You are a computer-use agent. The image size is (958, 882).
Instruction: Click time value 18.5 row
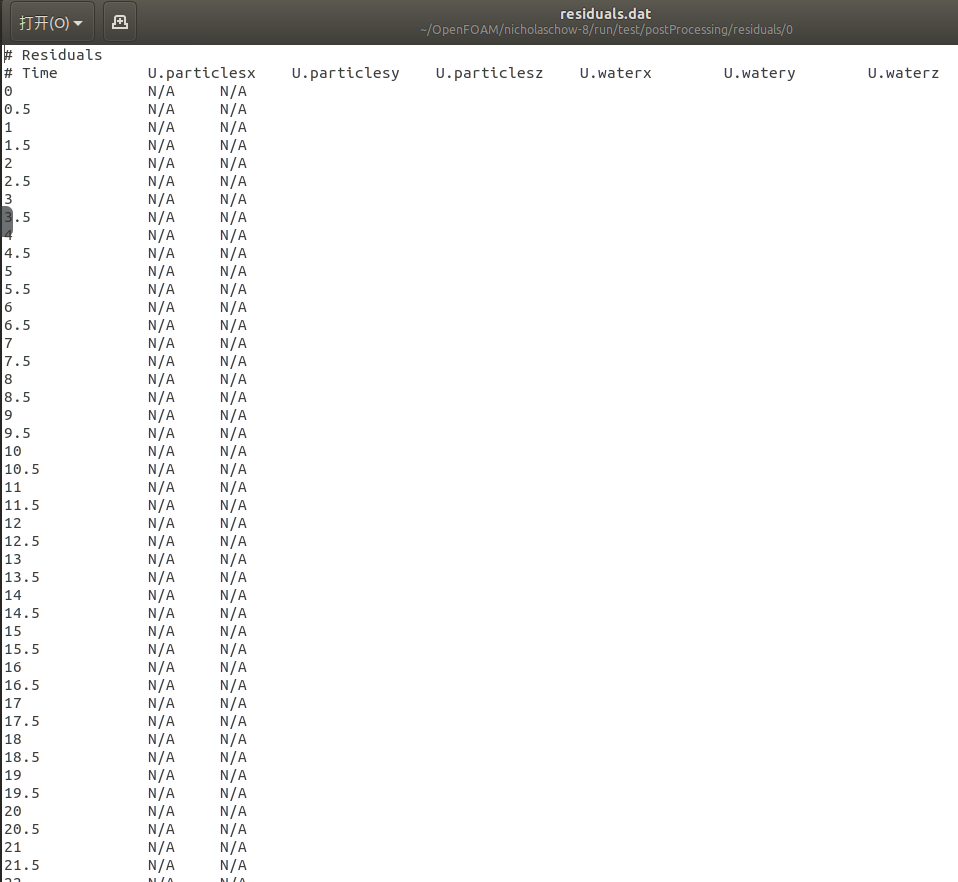(x=22, y=758)
